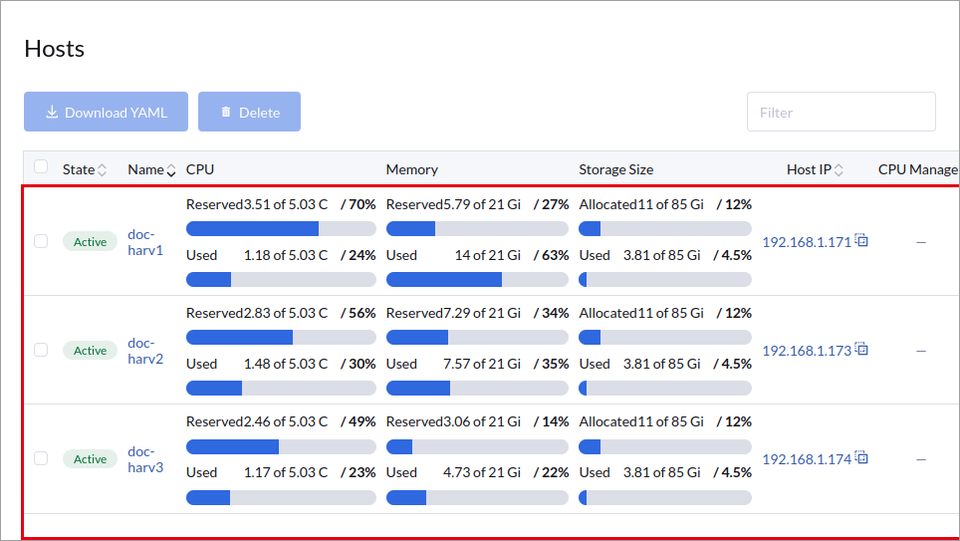Viewport: 960px width, 541px height.
Task: Open IP link 192.168.1.173
Action: (806, 351)
